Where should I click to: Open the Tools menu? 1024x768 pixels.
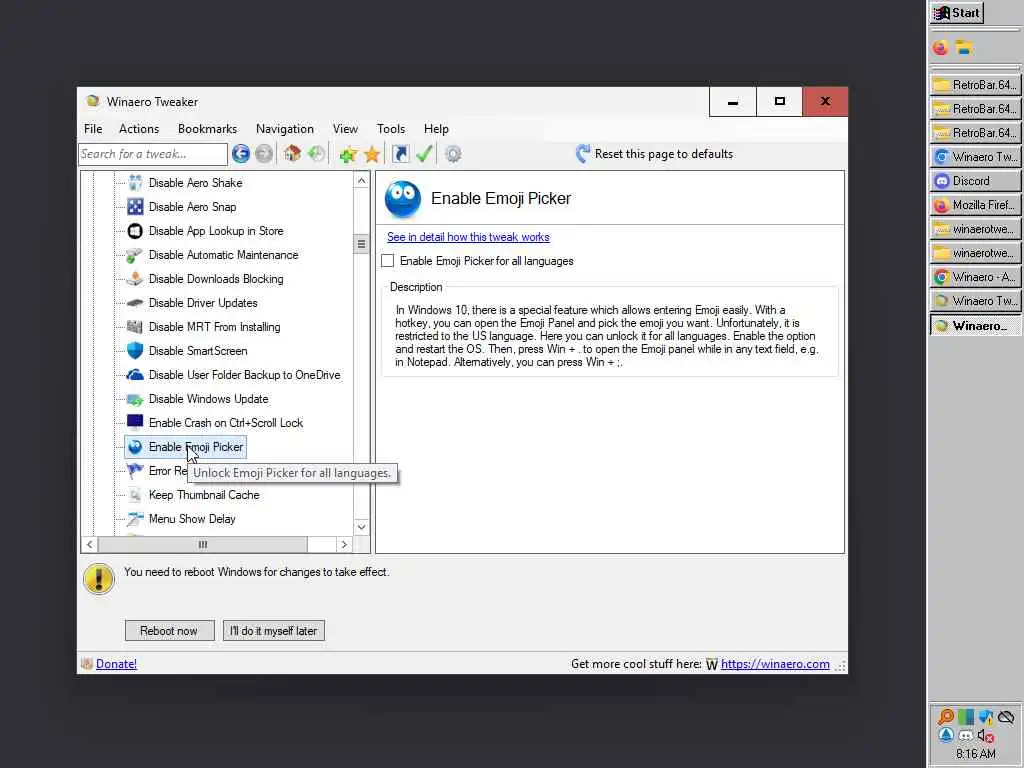[x=391, y=129]
